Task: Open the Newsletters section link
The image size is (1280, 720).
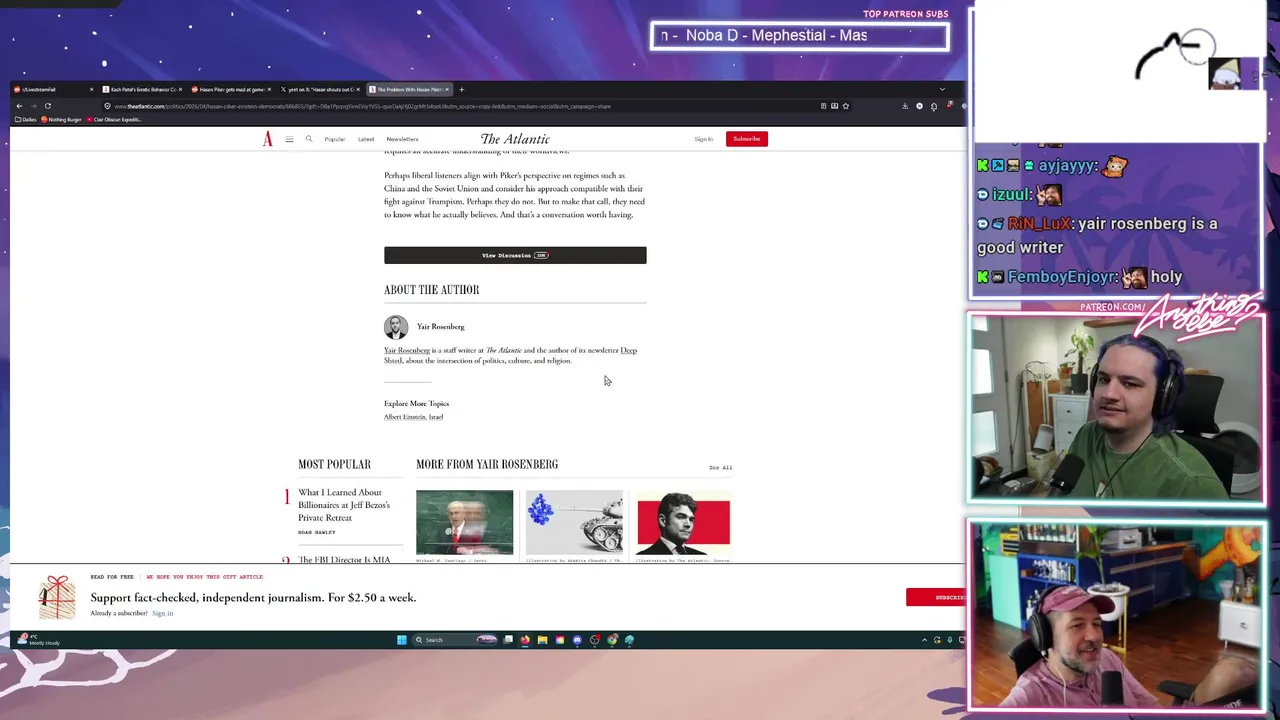Action: click(x=402, y=139)
